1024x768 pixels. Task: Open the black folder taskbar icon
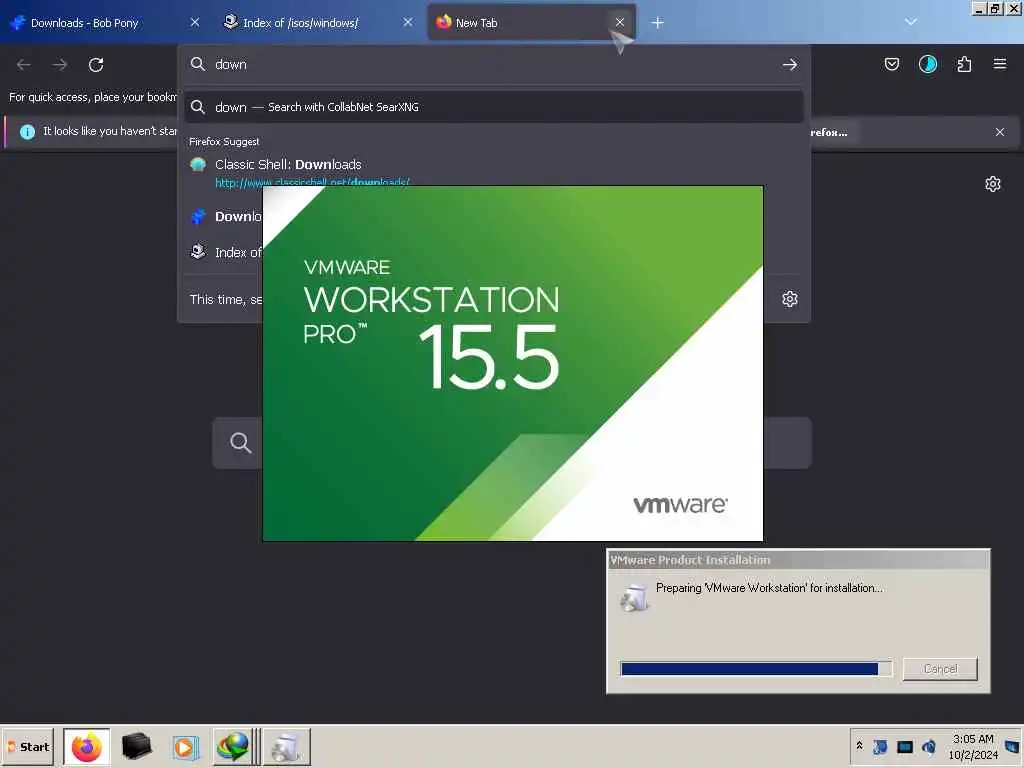[136, 746]
